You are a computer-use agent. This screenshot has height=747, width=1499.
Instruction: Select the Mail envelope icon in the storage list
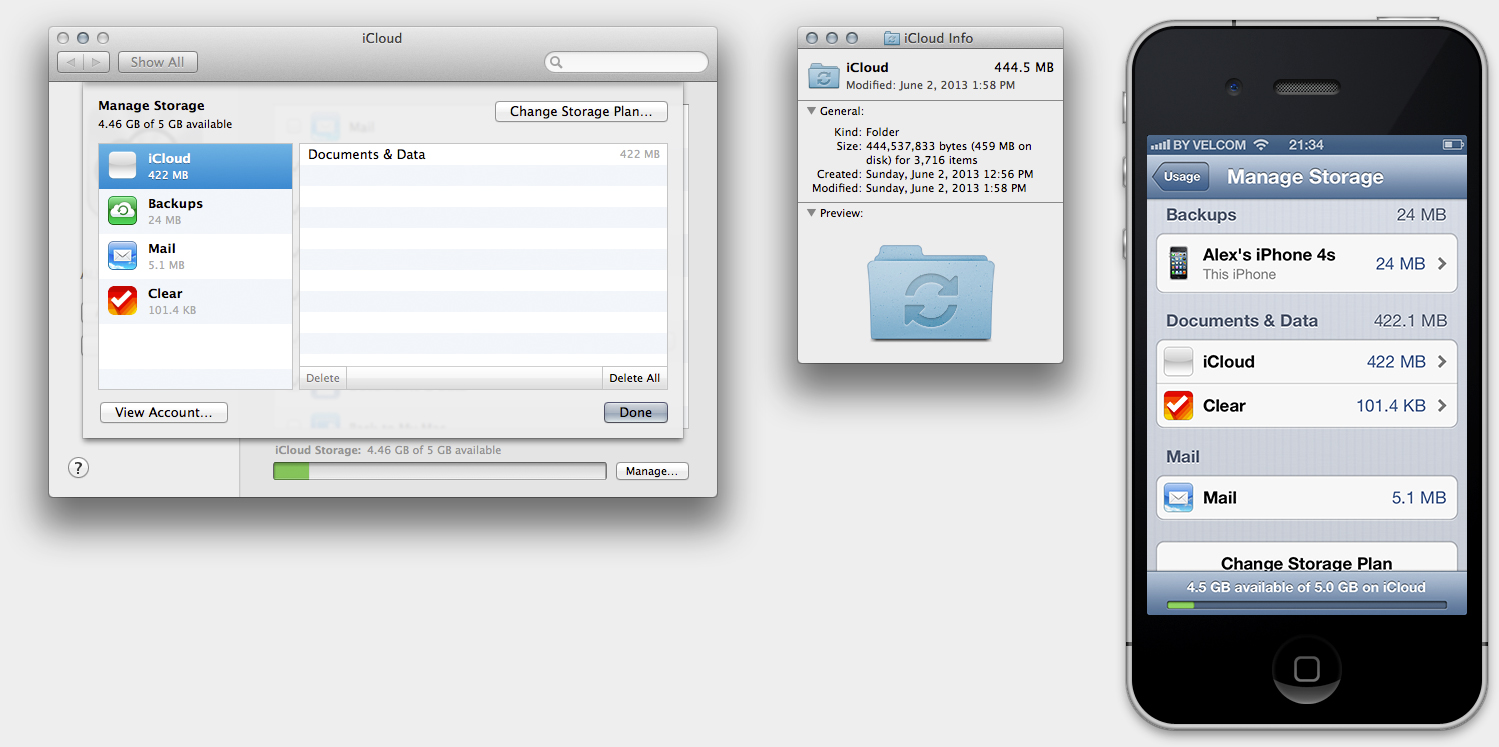tap(122, 256)
